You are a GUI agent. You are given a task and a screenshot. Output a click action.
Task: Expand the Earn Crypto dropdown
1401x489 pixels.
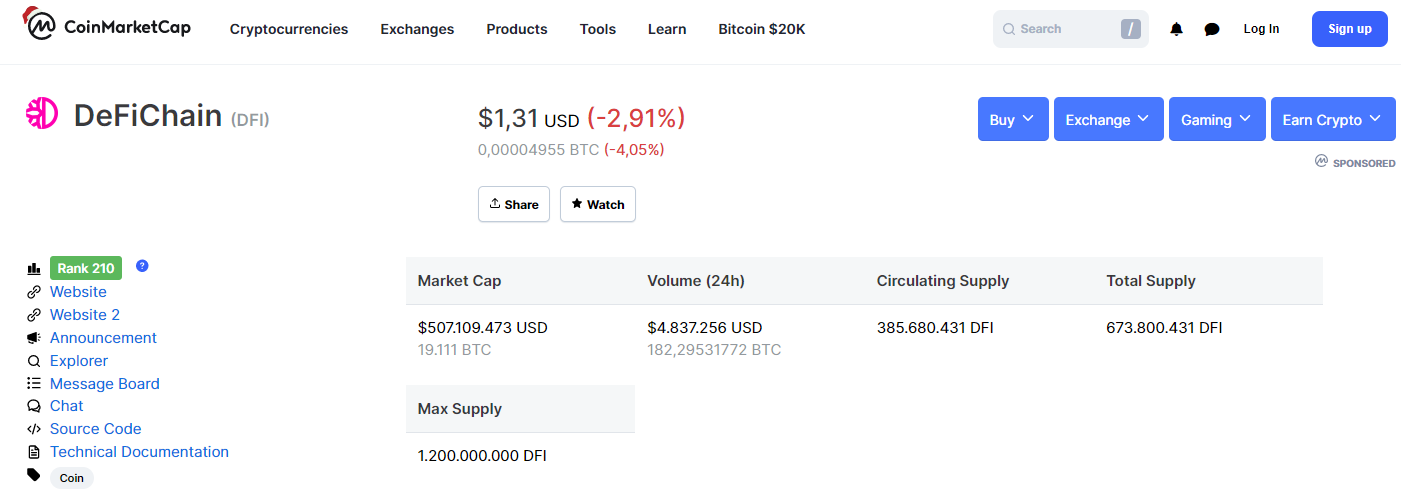point(1333,119)
